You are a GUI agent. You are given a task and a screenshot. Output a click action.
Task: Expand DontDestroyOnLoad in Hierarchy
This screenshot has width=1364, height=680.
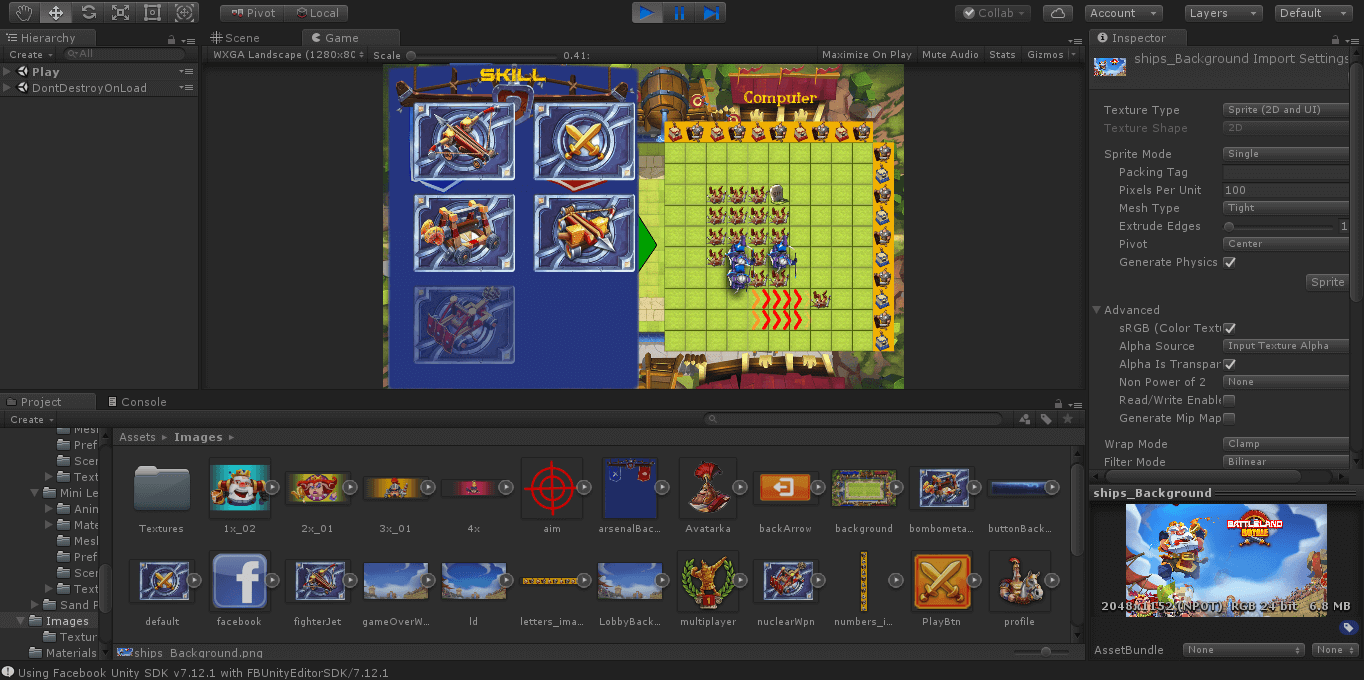[8, 88]
